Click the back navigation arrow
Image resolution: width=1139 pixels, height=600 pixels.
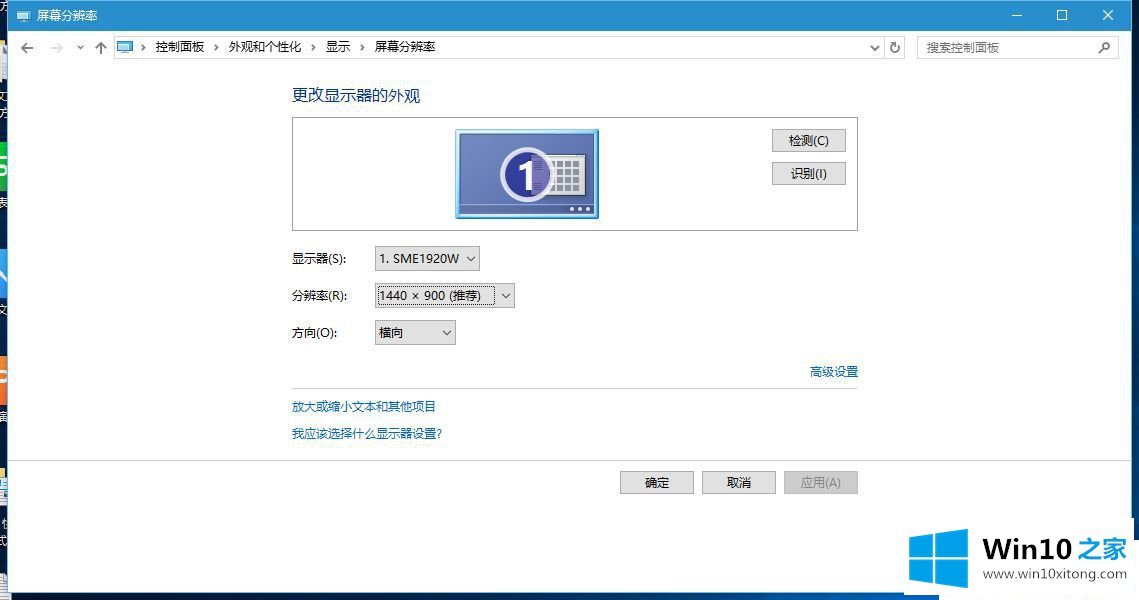coord(27,48)
